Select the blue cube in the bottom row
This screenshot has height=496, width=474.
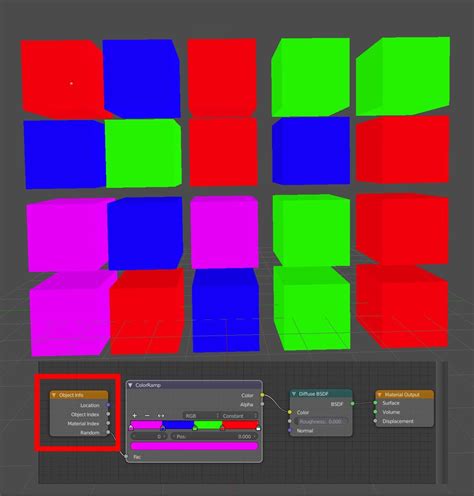point(226,310)
